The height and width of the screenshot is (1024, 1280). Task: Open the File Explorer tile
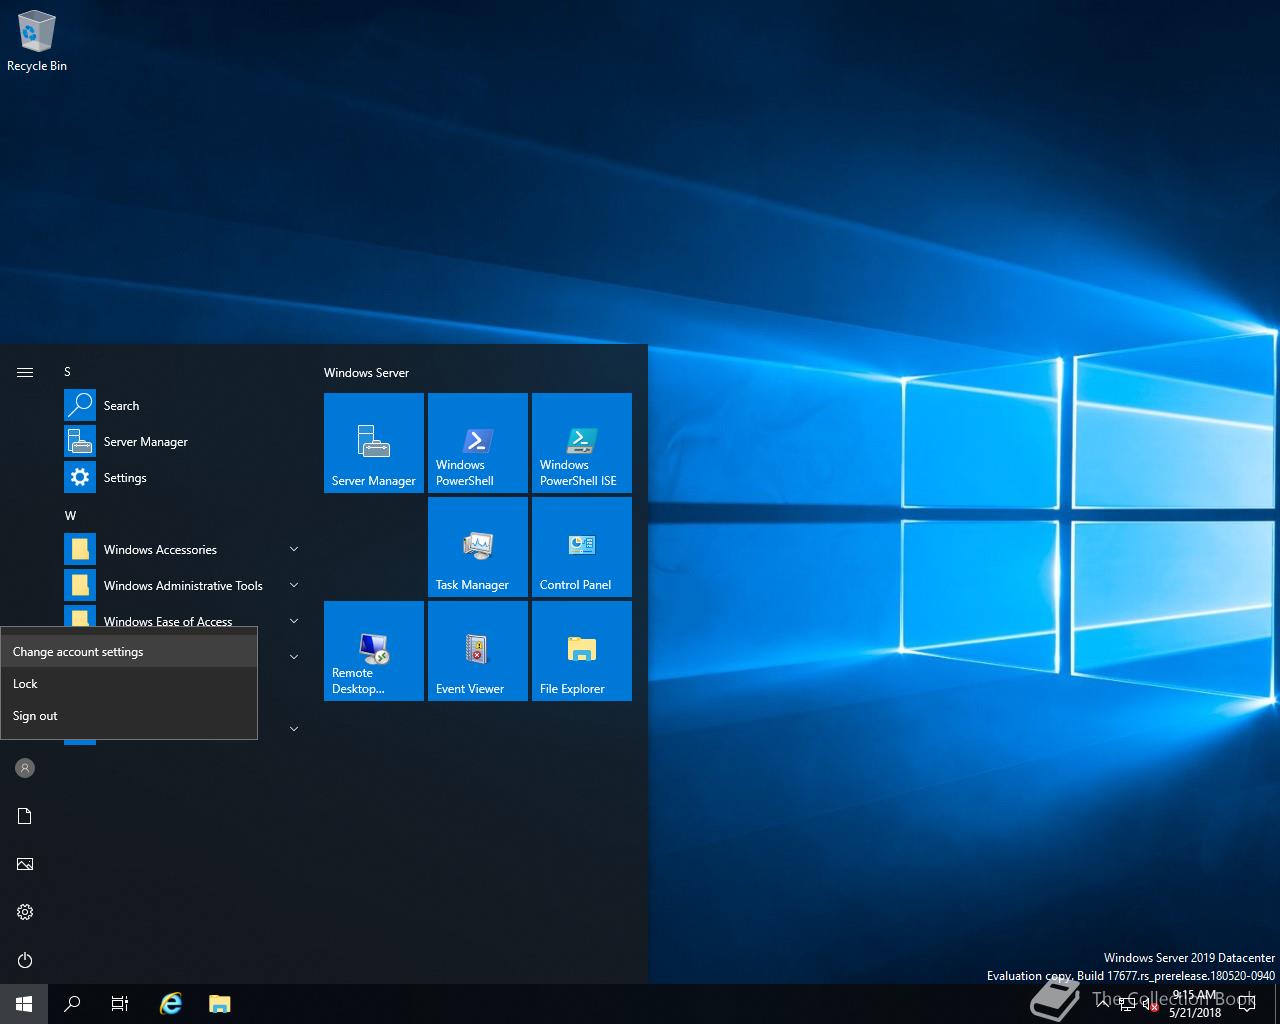point(582,651)
